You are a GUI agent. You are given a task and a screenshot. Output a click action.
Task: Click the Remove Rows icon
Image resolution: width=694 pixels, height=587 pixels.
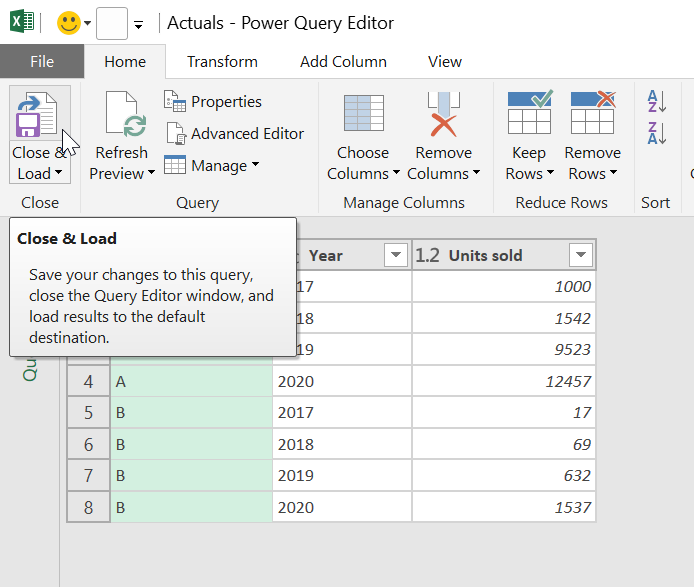(592, 113)
